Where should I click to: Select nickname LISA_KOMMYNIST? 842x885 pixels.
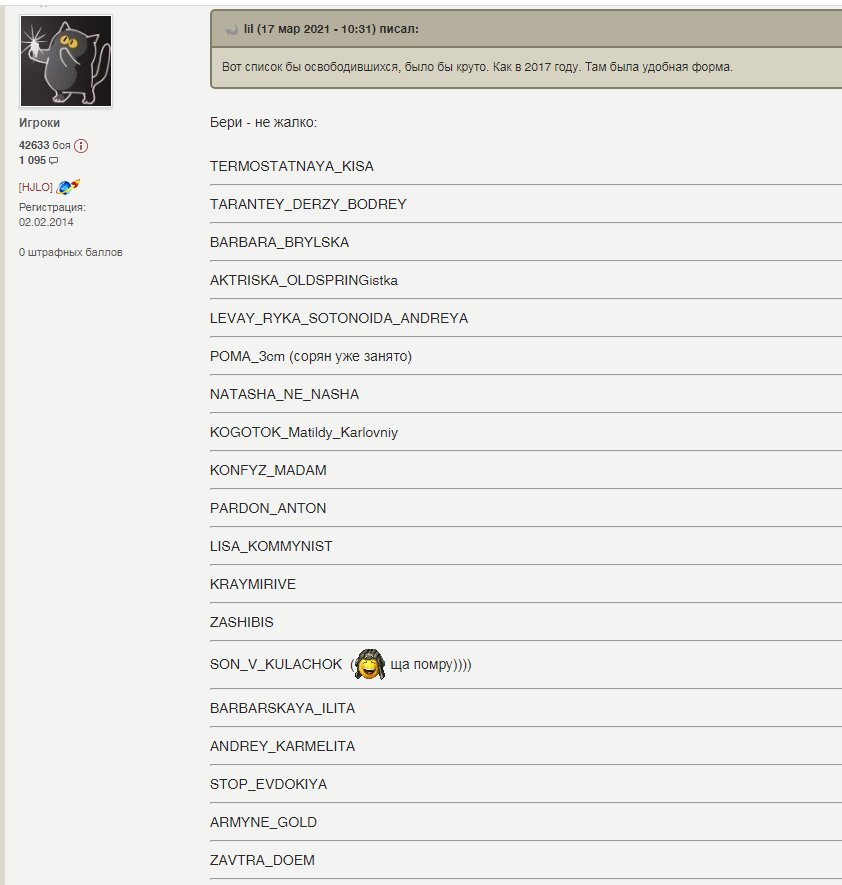tap(271, 546)
